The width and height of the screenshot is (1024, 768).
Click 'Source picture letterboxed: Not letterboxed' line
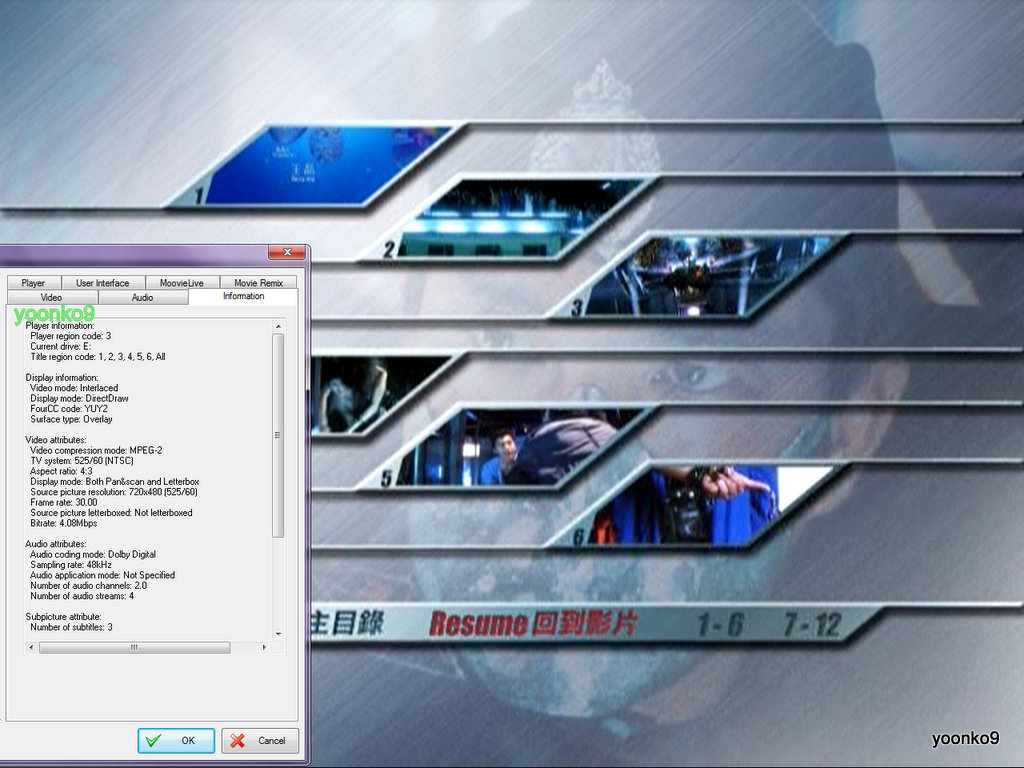[112, 513]
